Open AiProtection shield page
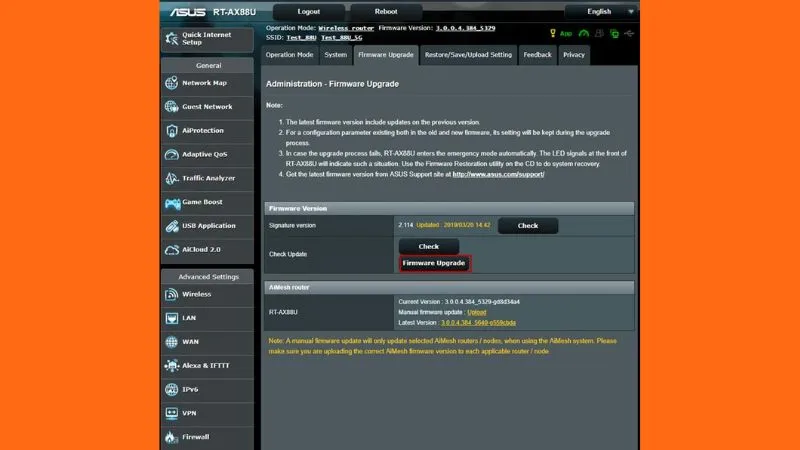Viewport: 800px width, 450px height. [207, 131]
